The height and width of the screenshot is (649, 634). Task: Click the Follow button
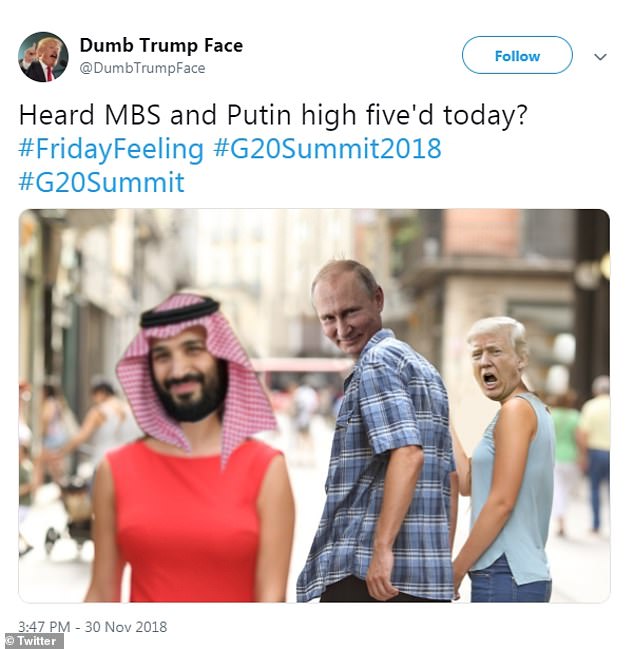tap(517, 55)
